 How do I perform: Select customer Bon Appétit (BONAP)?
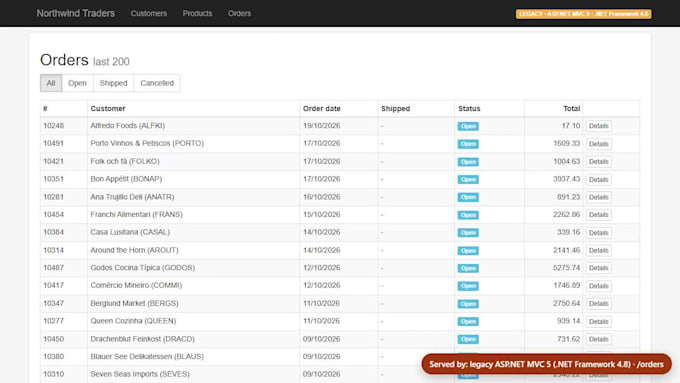pos(126,179)
